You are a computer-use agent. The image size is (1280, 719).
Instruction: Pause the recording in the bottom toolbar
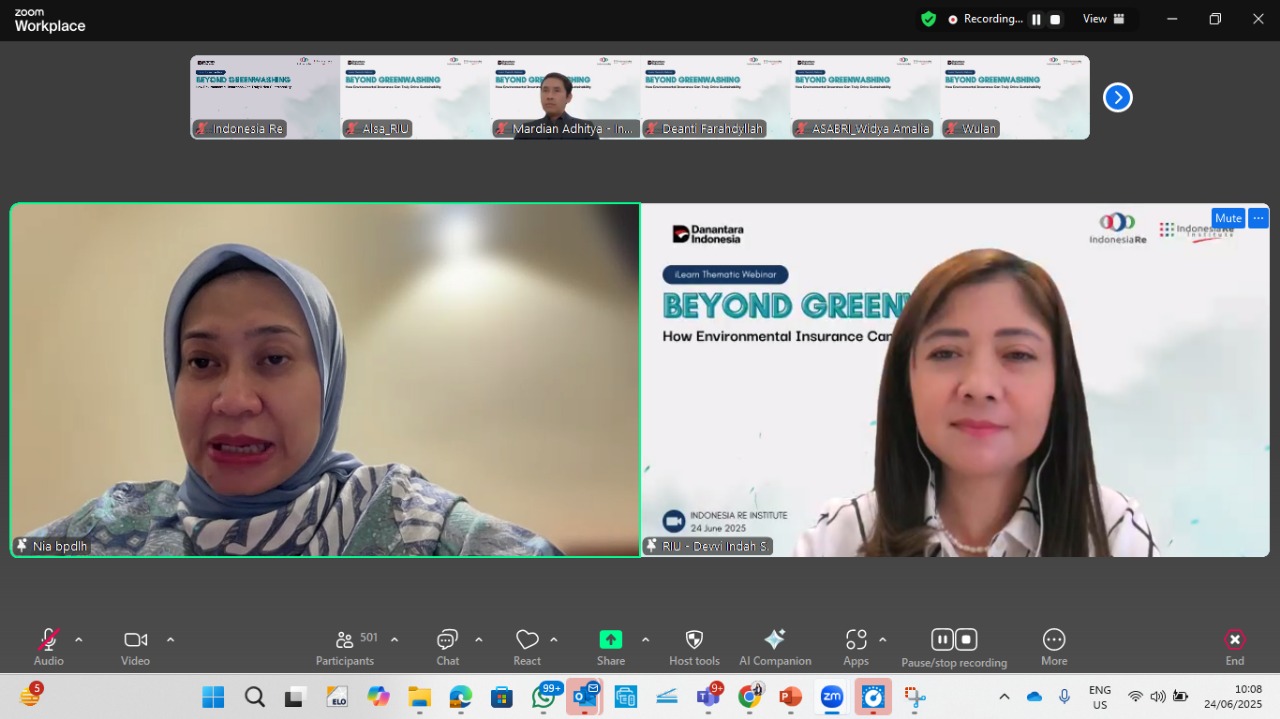click(942, 639)
